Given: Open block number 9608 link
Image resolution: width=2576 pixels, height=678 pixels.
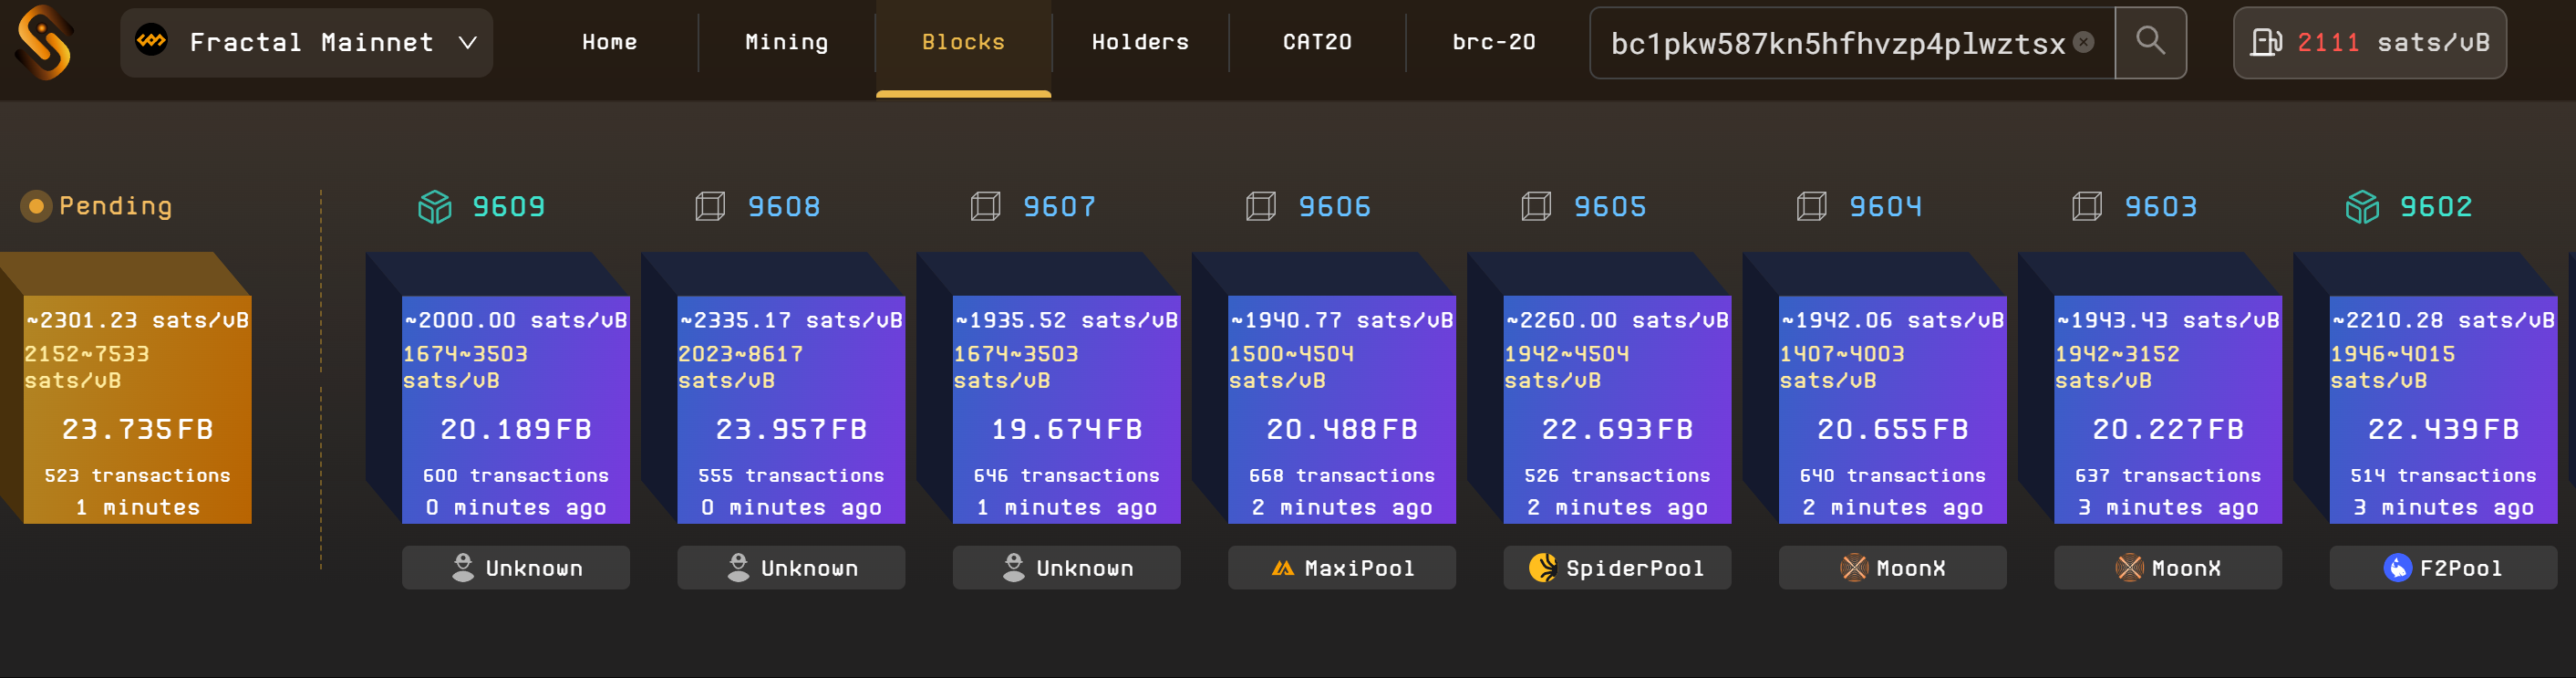Looking at the screenshot, I should tap(783, 207).
